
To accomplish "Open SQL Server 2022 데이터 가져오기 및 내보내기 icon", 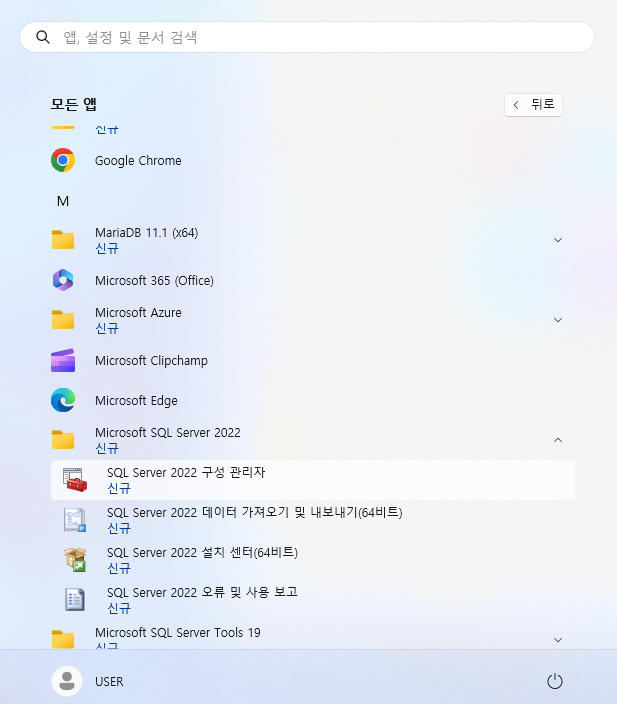I will [75, 520].
